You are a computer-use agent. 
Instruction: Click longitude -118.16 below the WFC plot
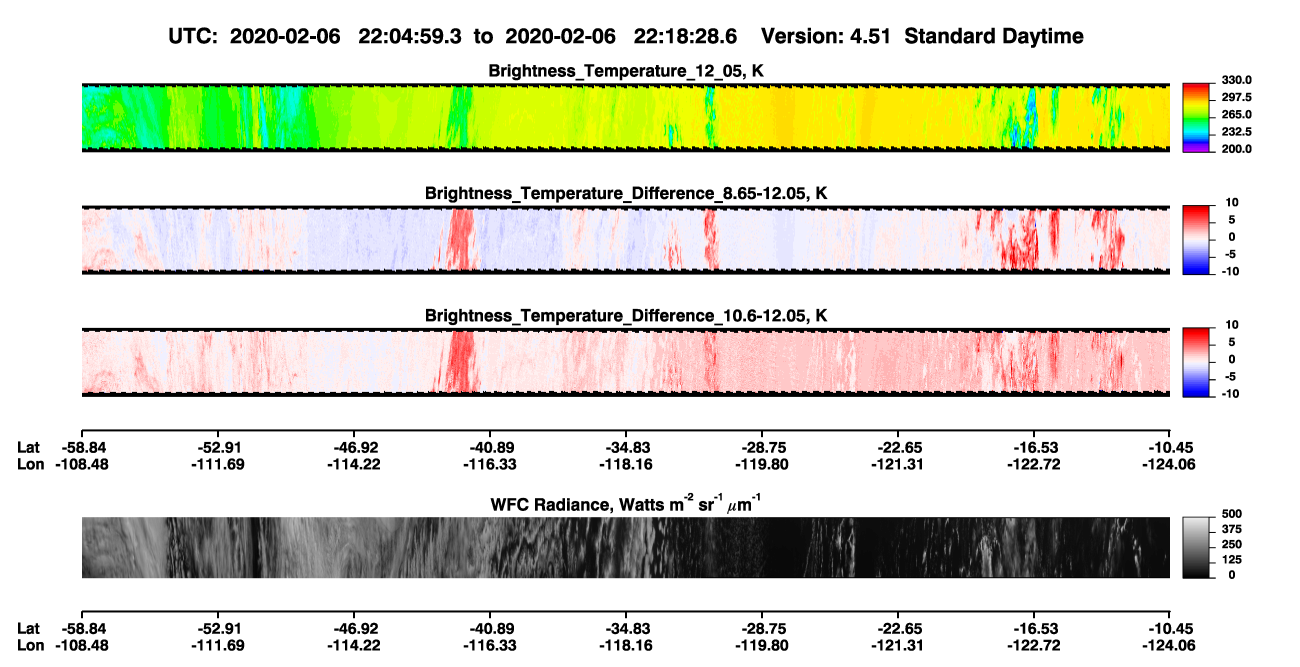coord(626,644)
